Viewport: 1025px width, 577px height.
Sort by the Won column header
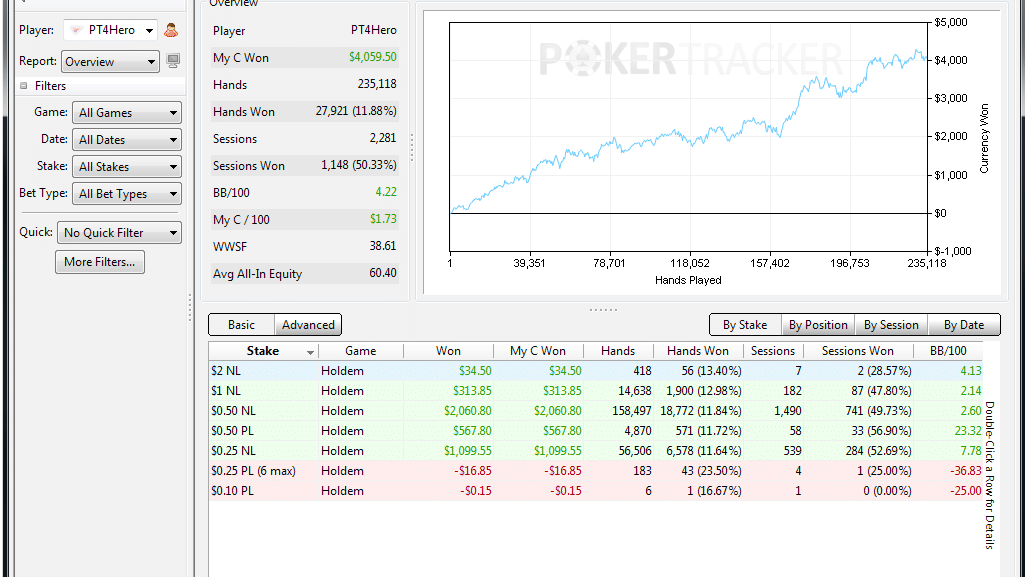pyautogui.click(x=448, y=351)
